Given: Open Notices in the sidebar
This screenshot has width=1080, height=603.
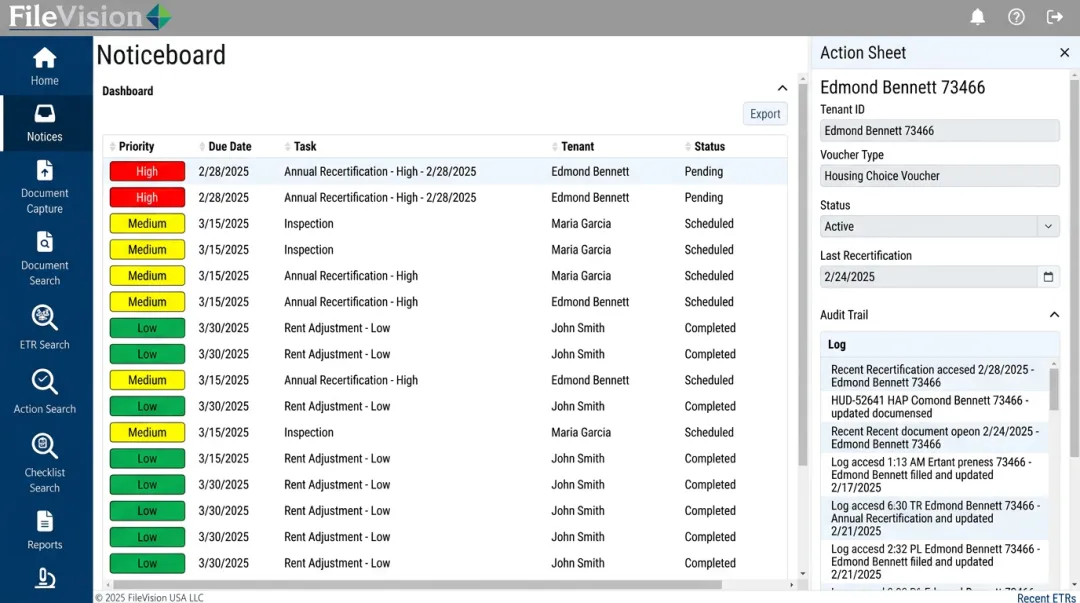Looking at the screenshot, I should tap(45, 123).
